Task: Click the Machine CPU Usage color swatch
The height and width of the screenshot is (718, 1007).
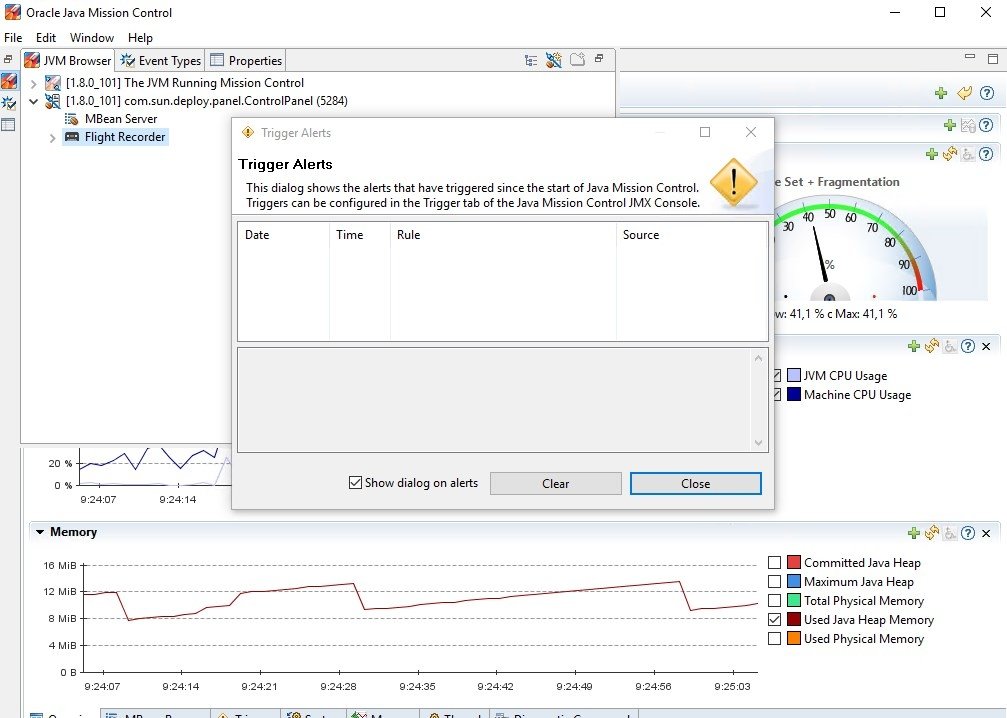Action: click(x=794, y=394)
